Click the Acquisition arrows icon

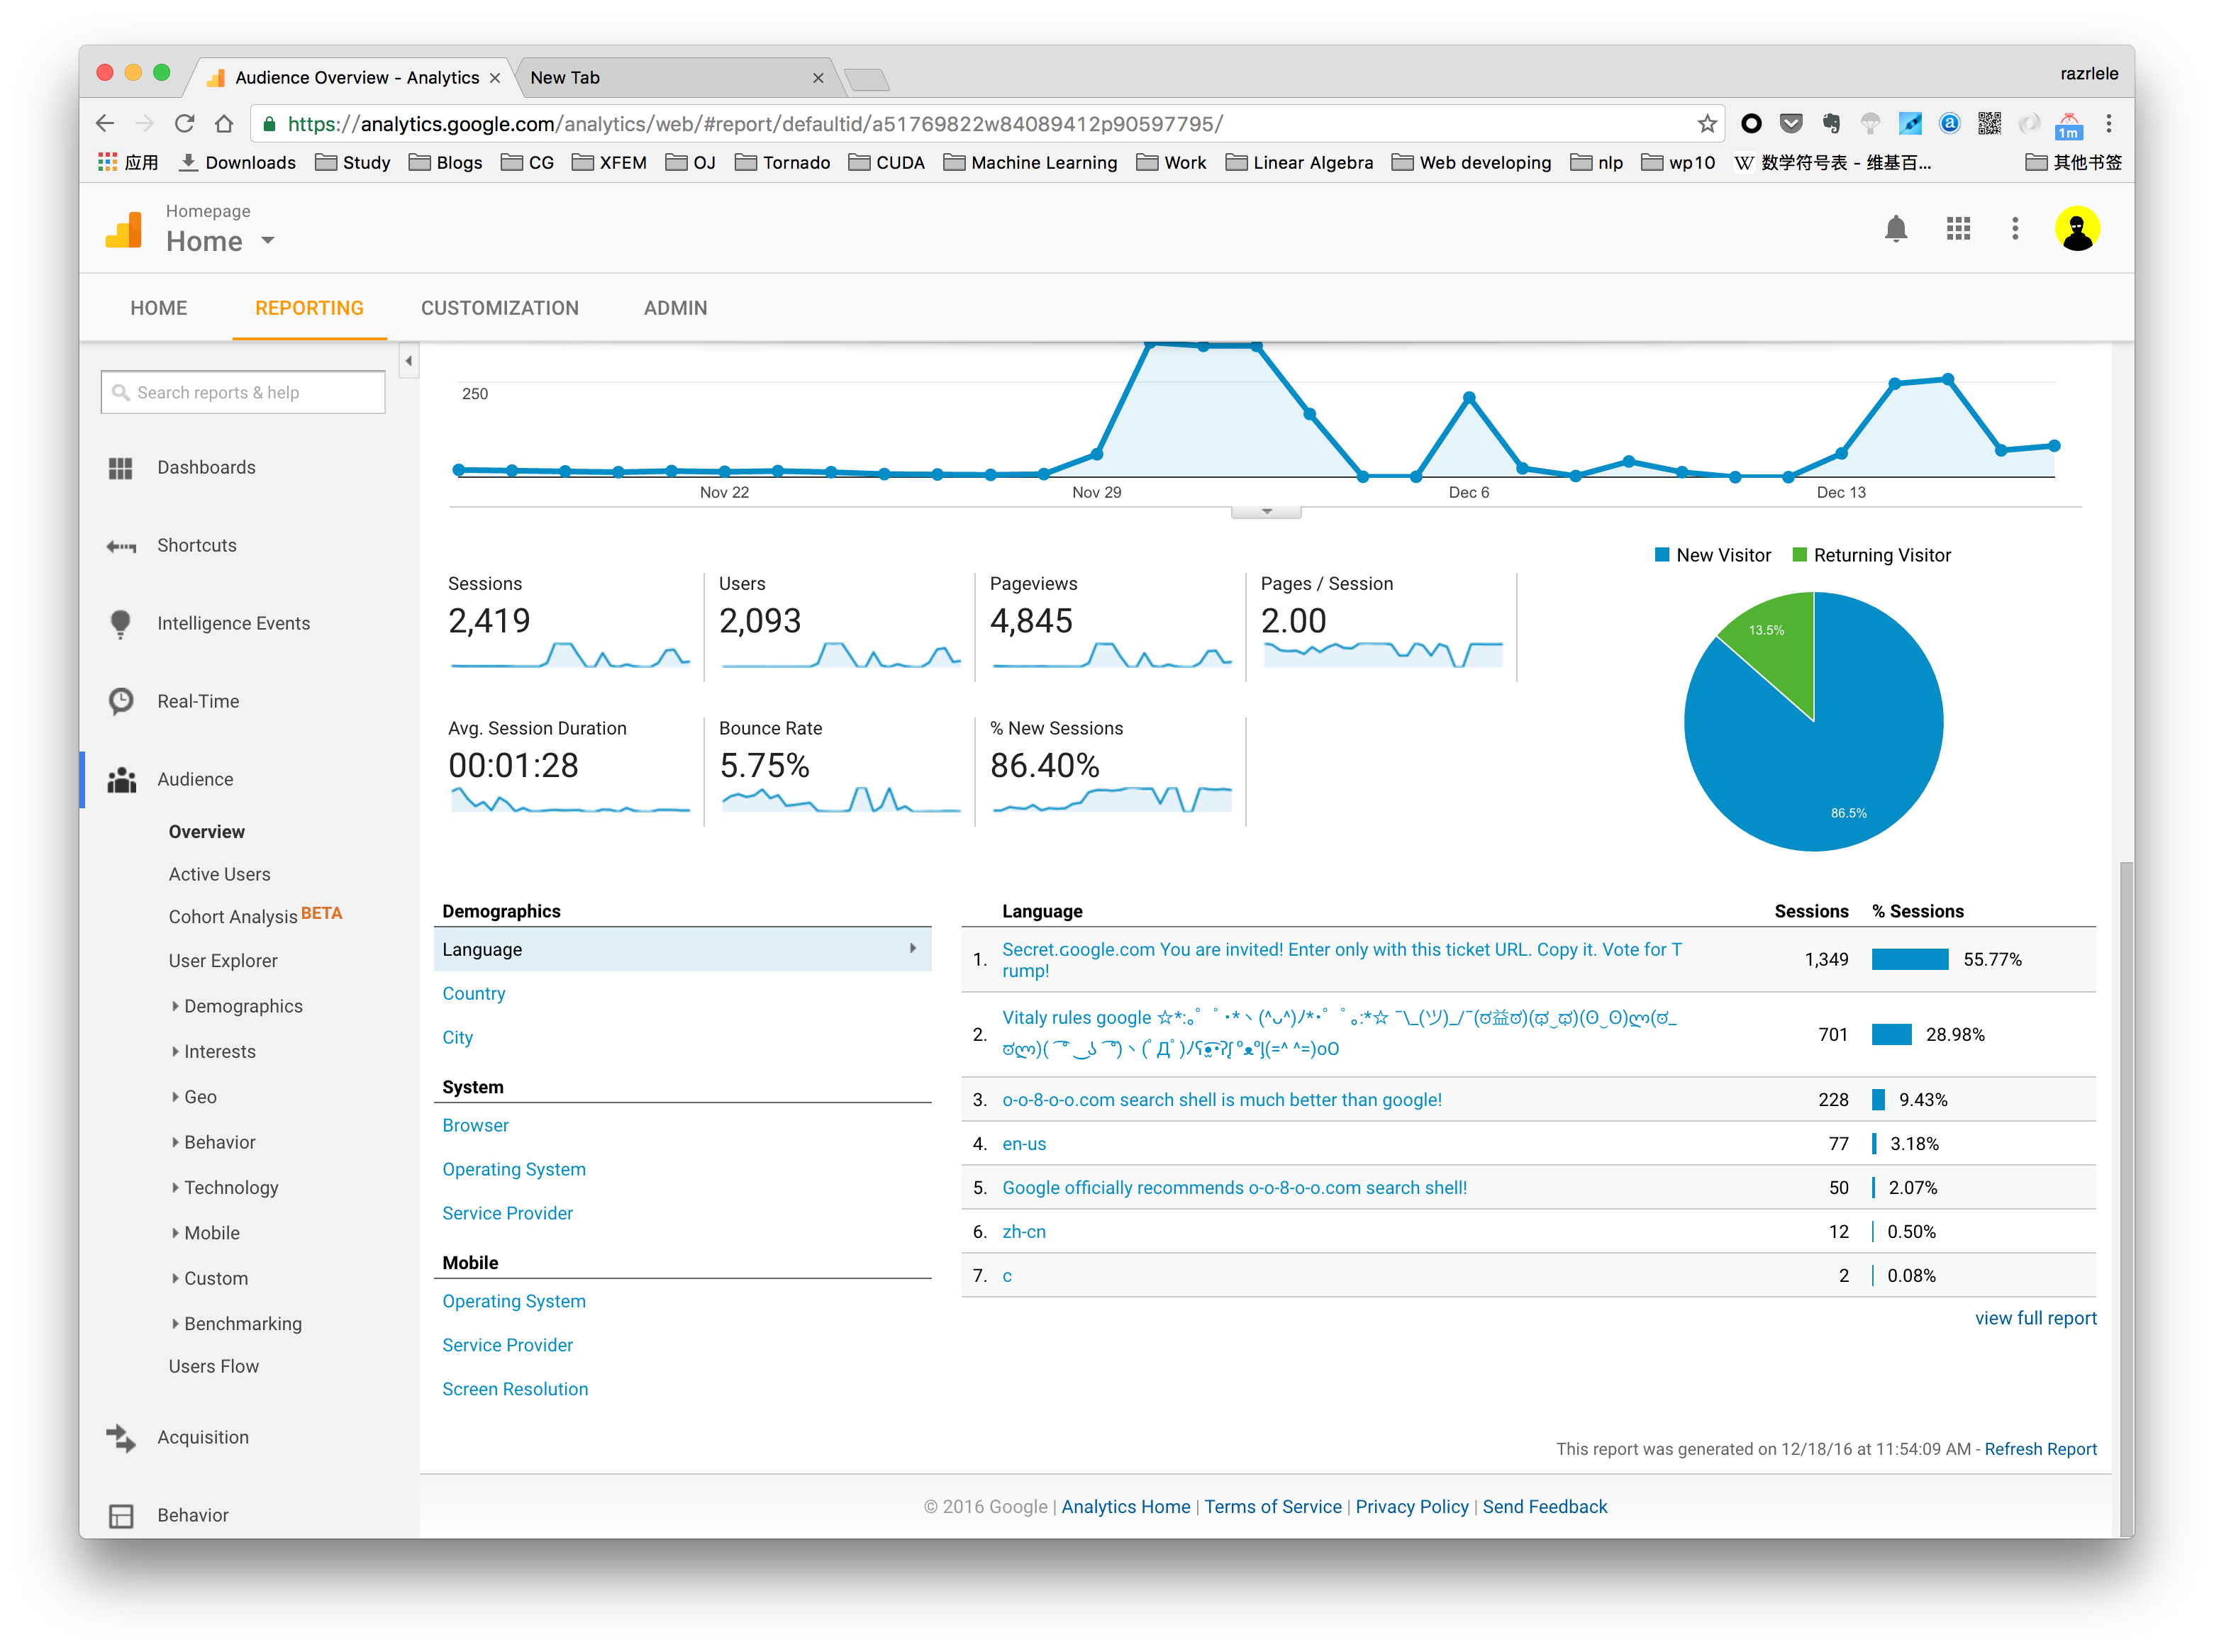[121, 1438]
